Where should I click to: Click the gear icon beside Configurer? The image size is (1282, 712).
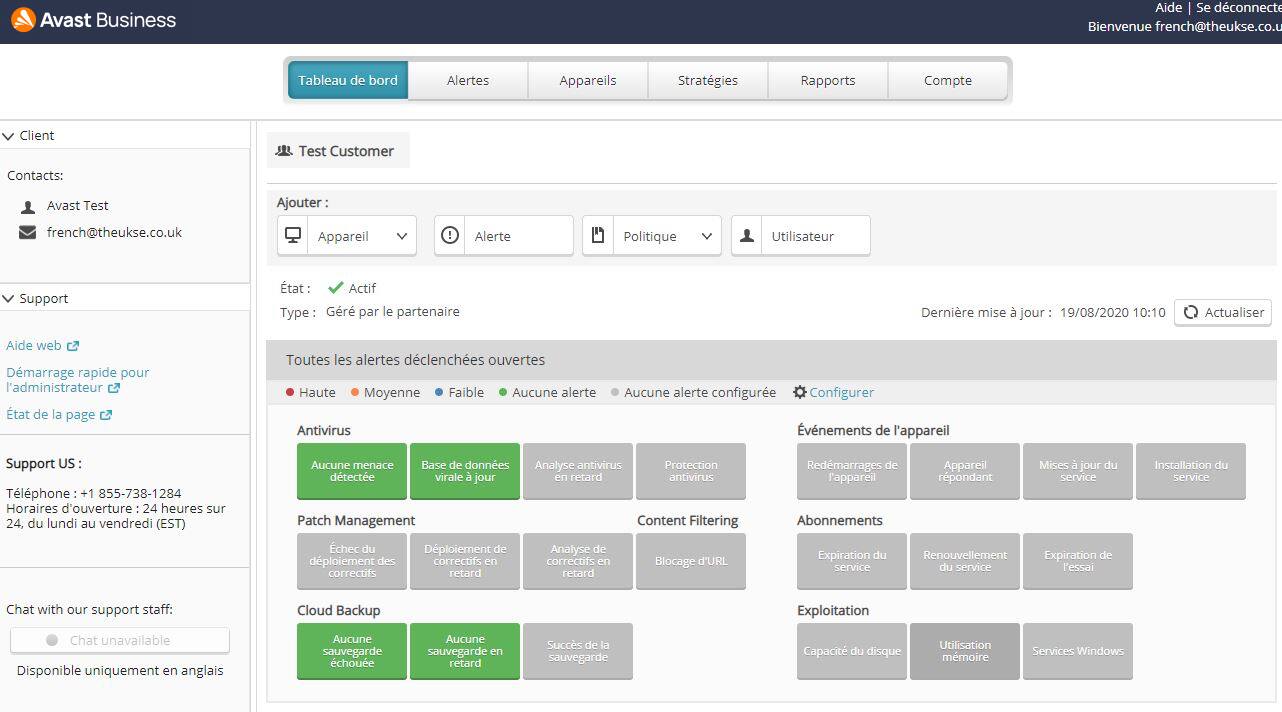[799, 393]
